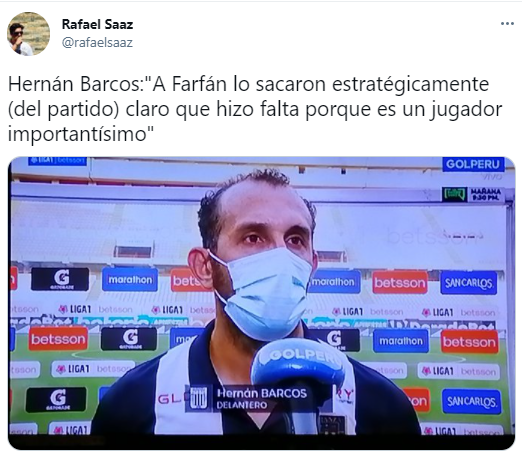Click the orange betsson logo at lower left
522x460 pixels.
[58, 339]
